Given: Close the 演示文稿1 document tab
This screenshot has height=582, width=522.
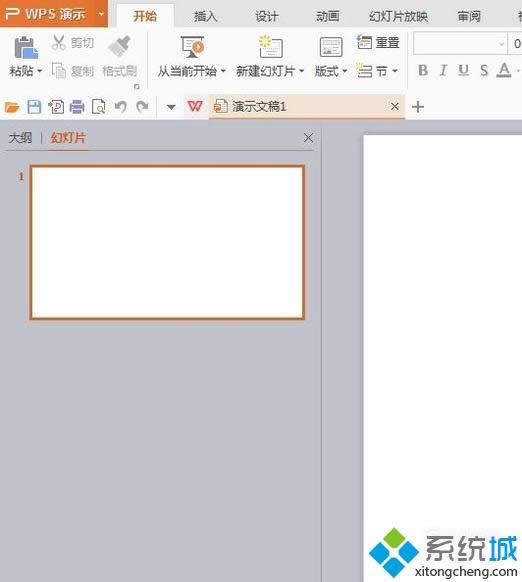Looking at the screenshot, I should point(395,107).
